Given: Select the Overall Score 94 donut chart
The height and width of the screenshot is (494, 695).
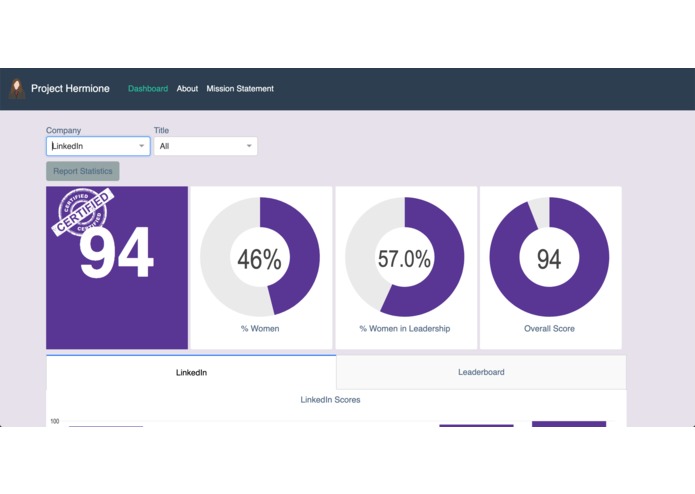Looking at the screenshot, I should click(x=549, y=257).
